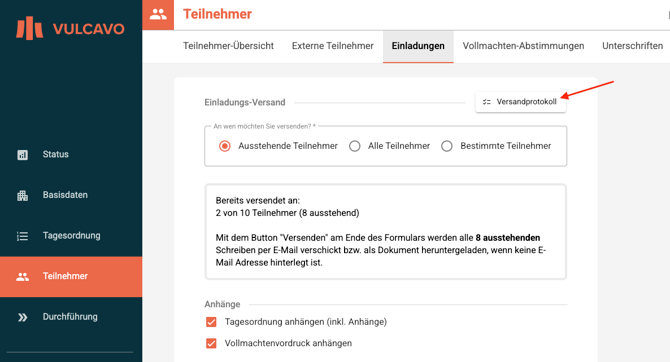Viewport: 670px width, 362px height.
Task: Uncheck Vollmachtenvordruck anhängen checkbox
Action: [211, 343]
